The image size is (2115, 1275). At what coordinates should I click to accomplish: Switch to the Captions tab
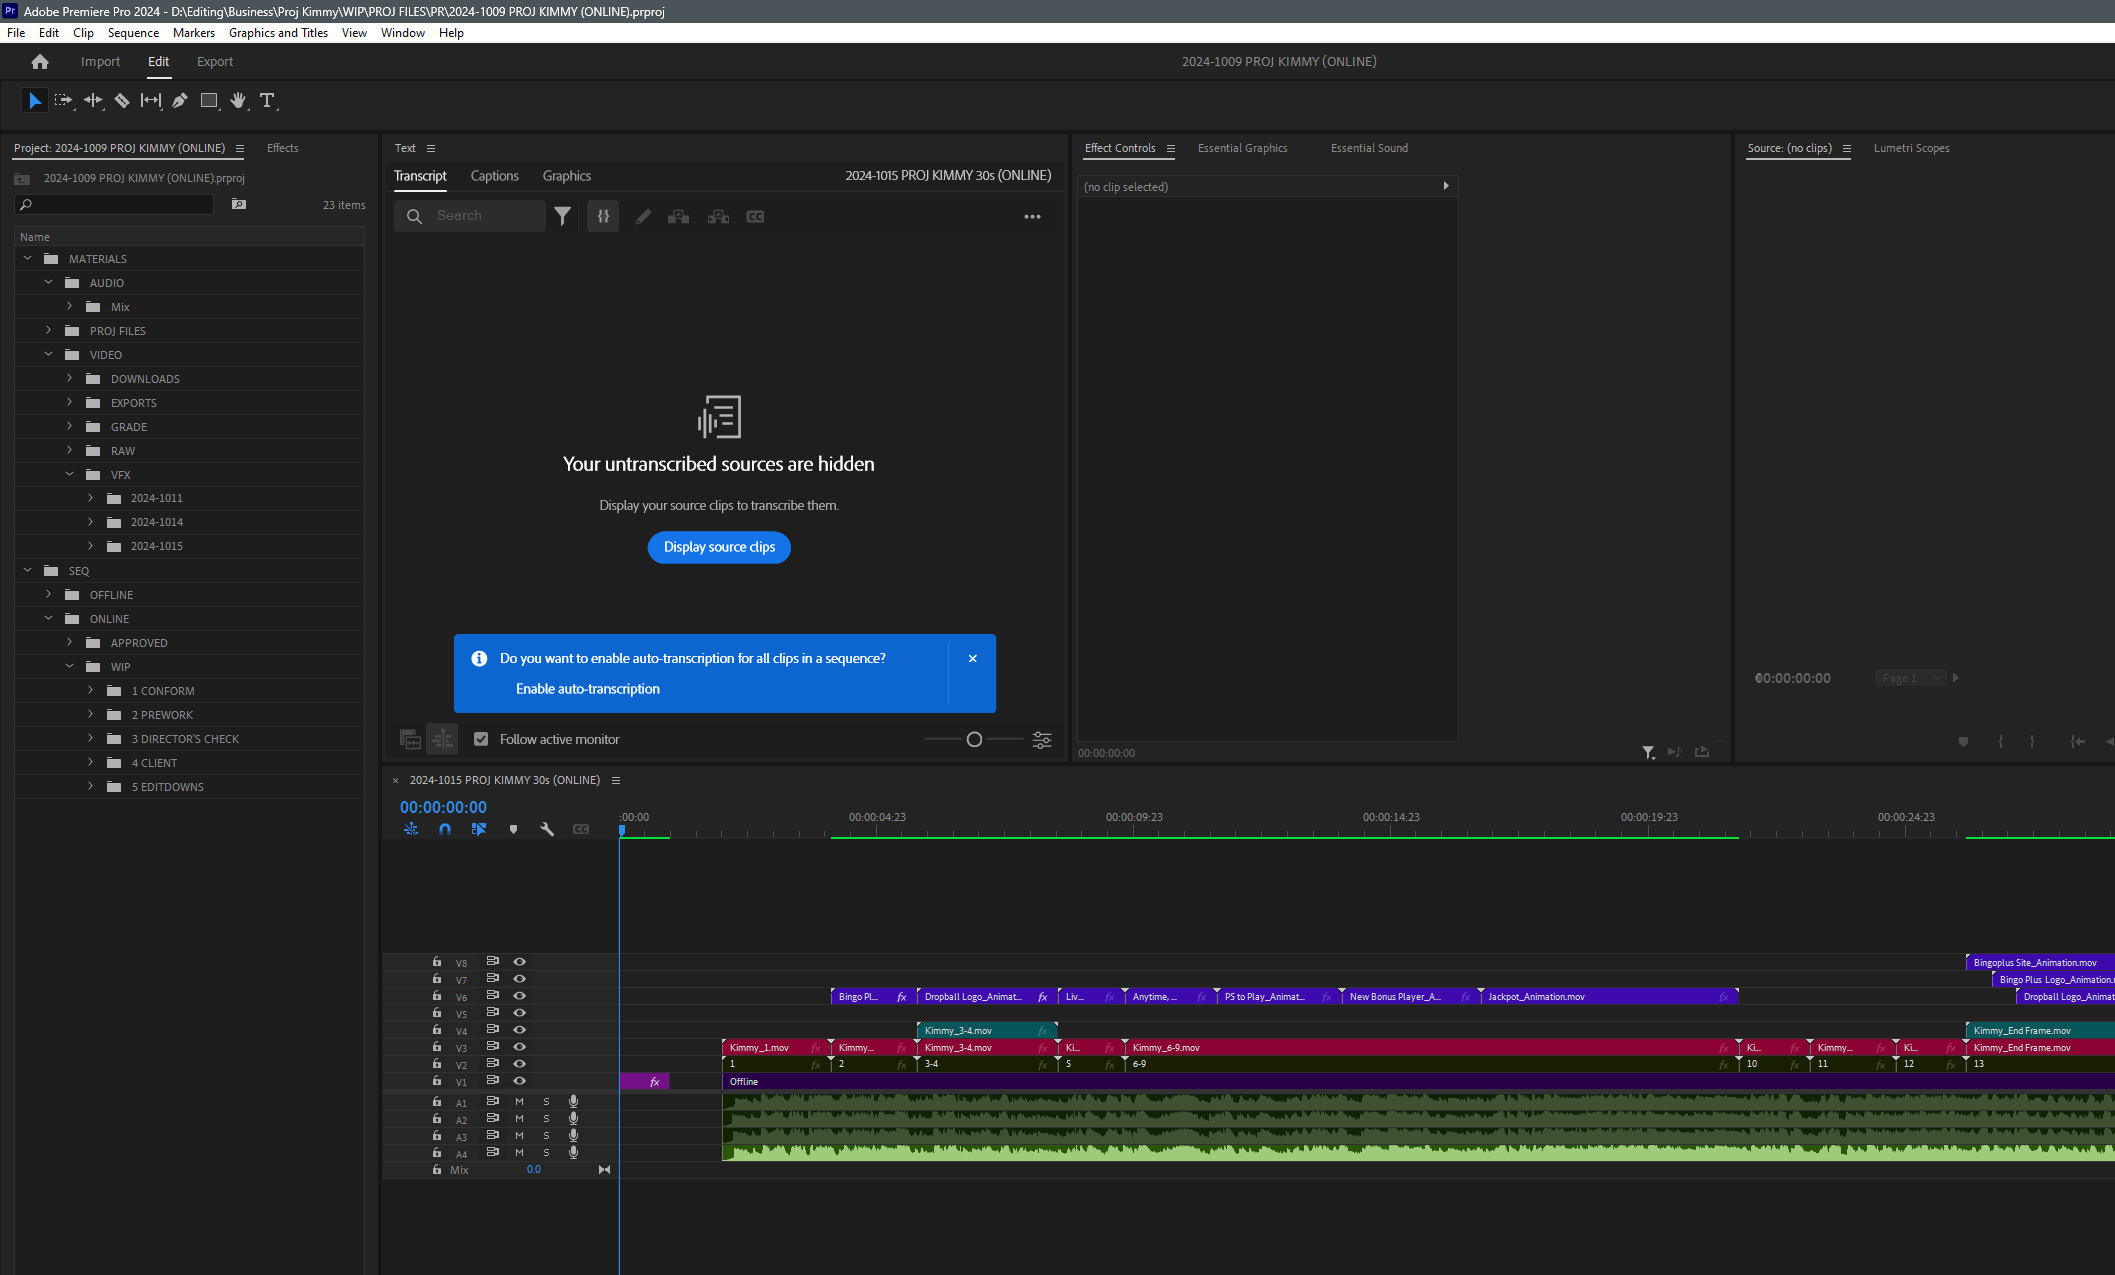[494, 175]
